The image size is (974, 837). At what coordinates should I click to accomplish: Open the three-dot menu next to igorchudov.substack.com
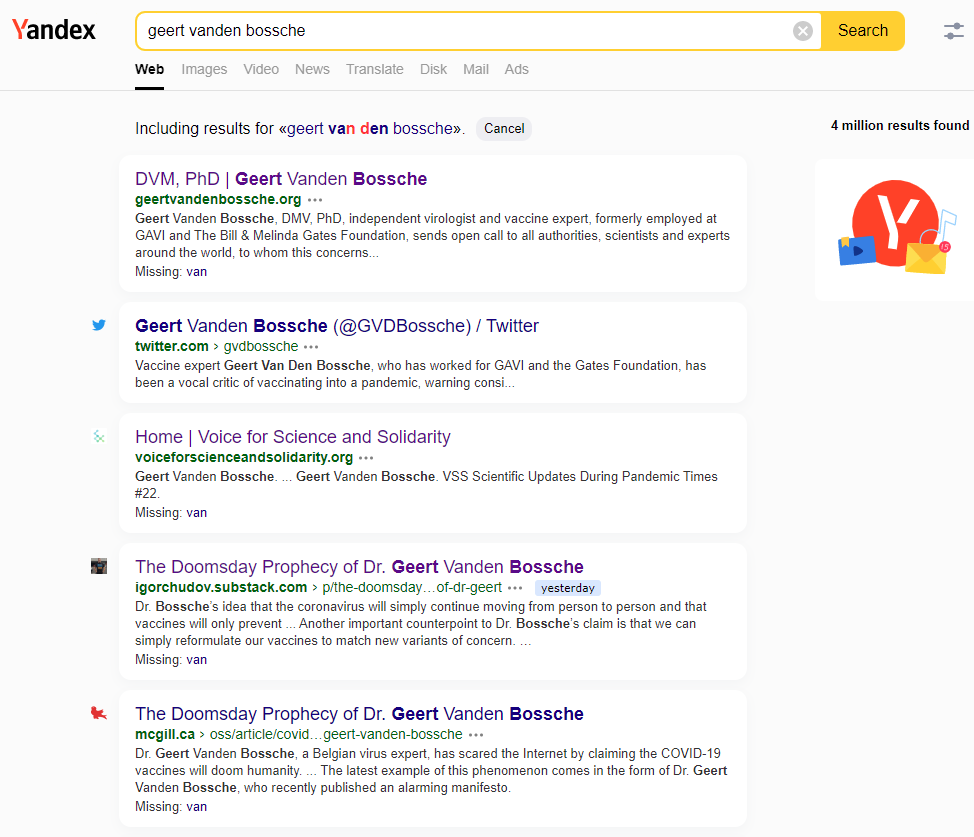coord(515,588)
